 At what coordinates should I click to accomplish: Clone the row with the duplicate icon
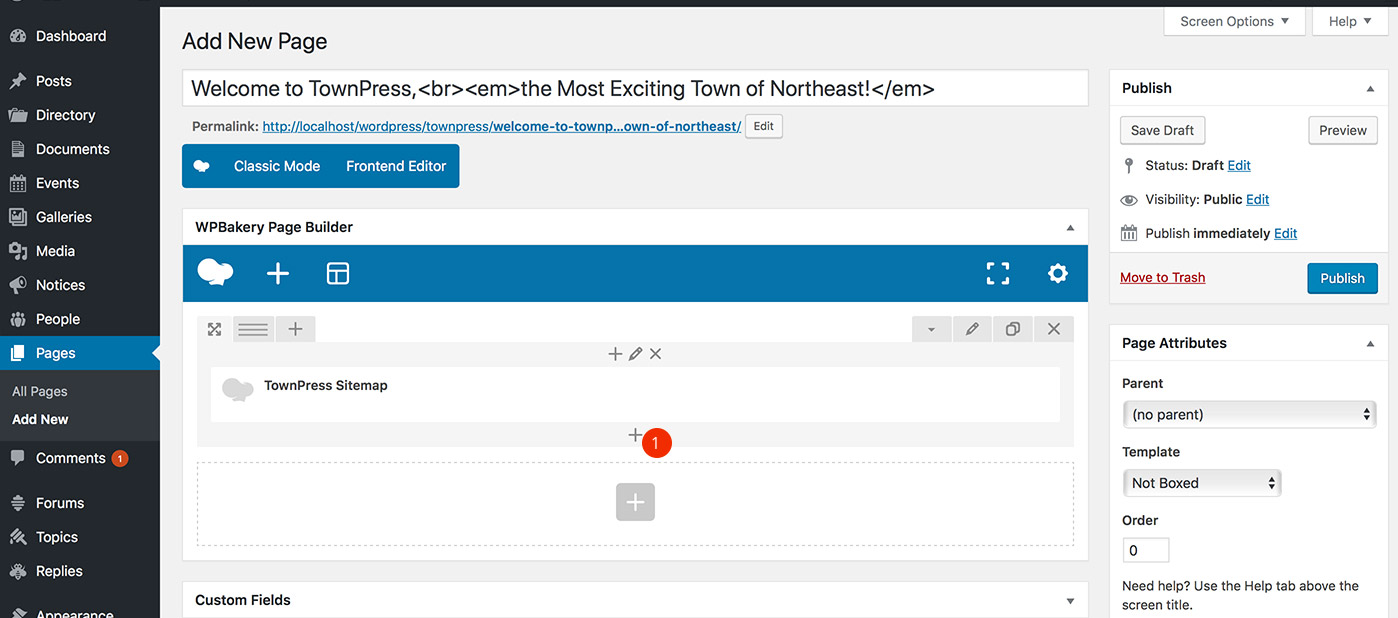1013,329
